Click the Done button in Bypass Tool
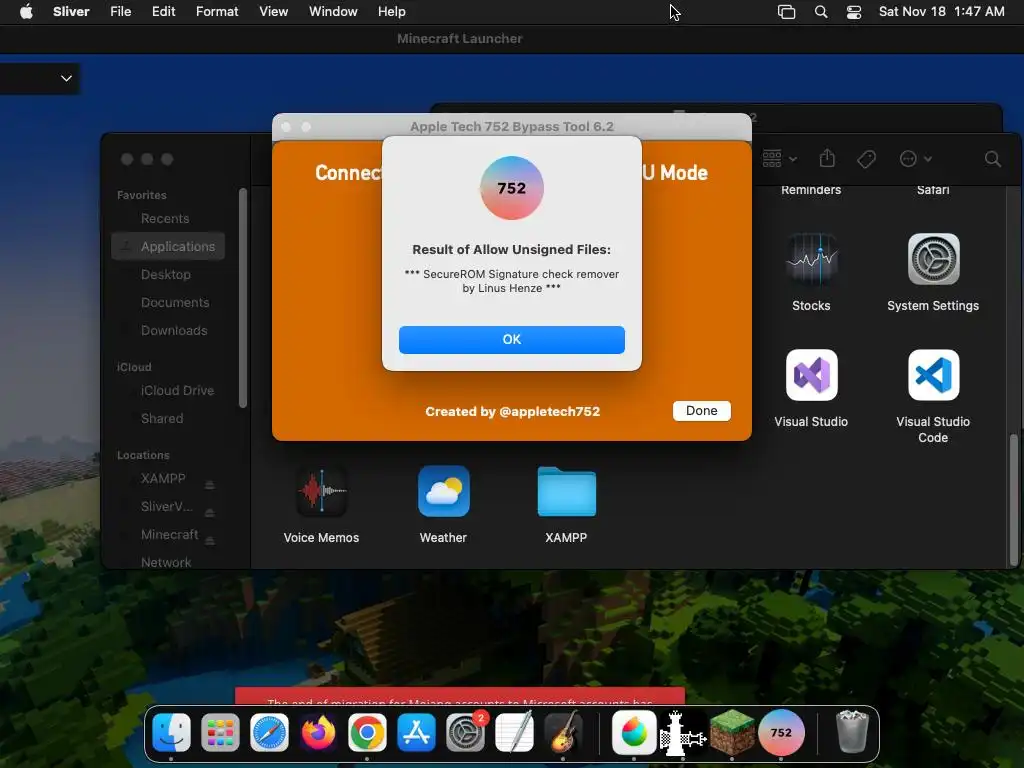 701,411
